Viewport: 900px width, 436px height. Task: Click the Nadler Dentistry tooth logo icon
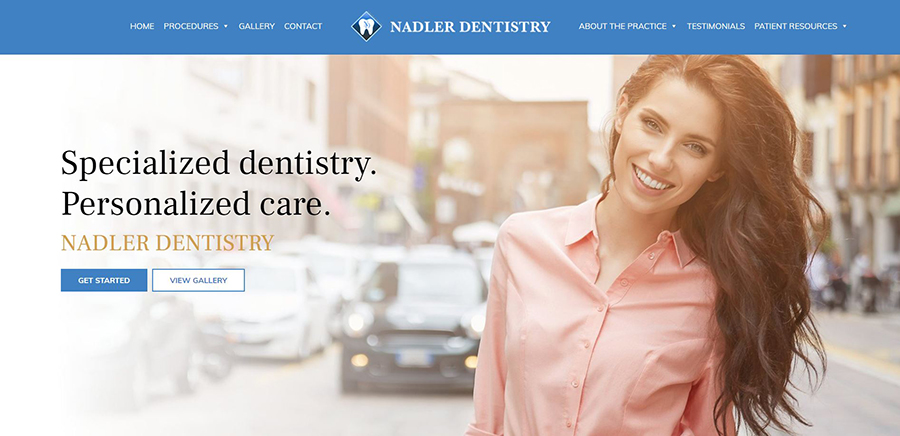[x=366, y=26]
